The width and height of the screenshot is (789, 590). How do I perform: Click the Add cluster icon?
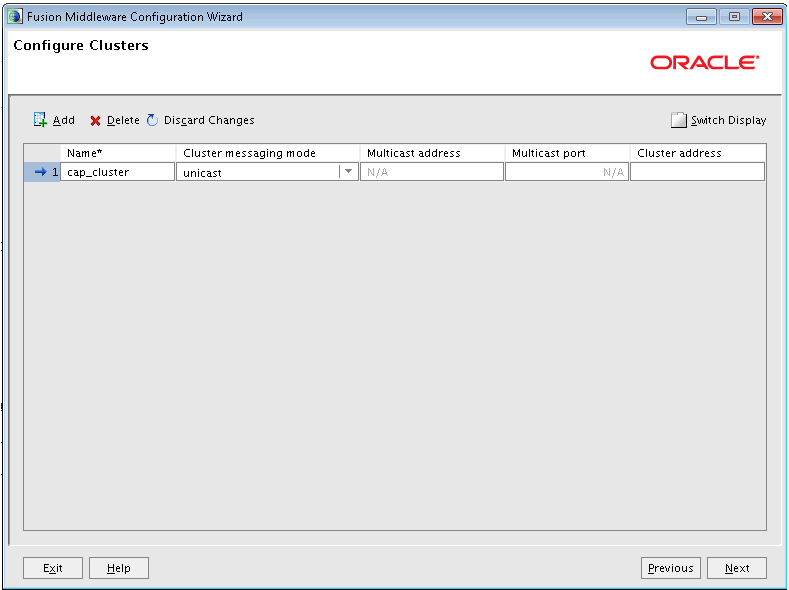tap(40, 120)
